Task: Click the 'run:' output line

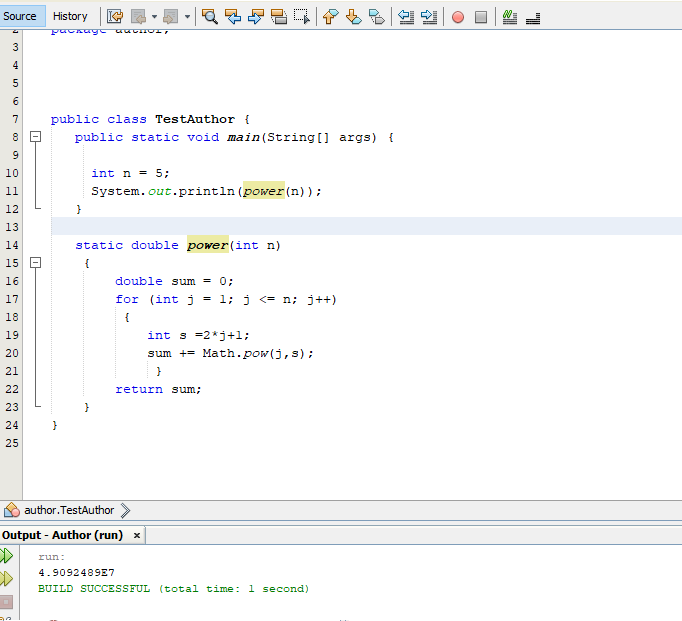Action: point(51,557)
